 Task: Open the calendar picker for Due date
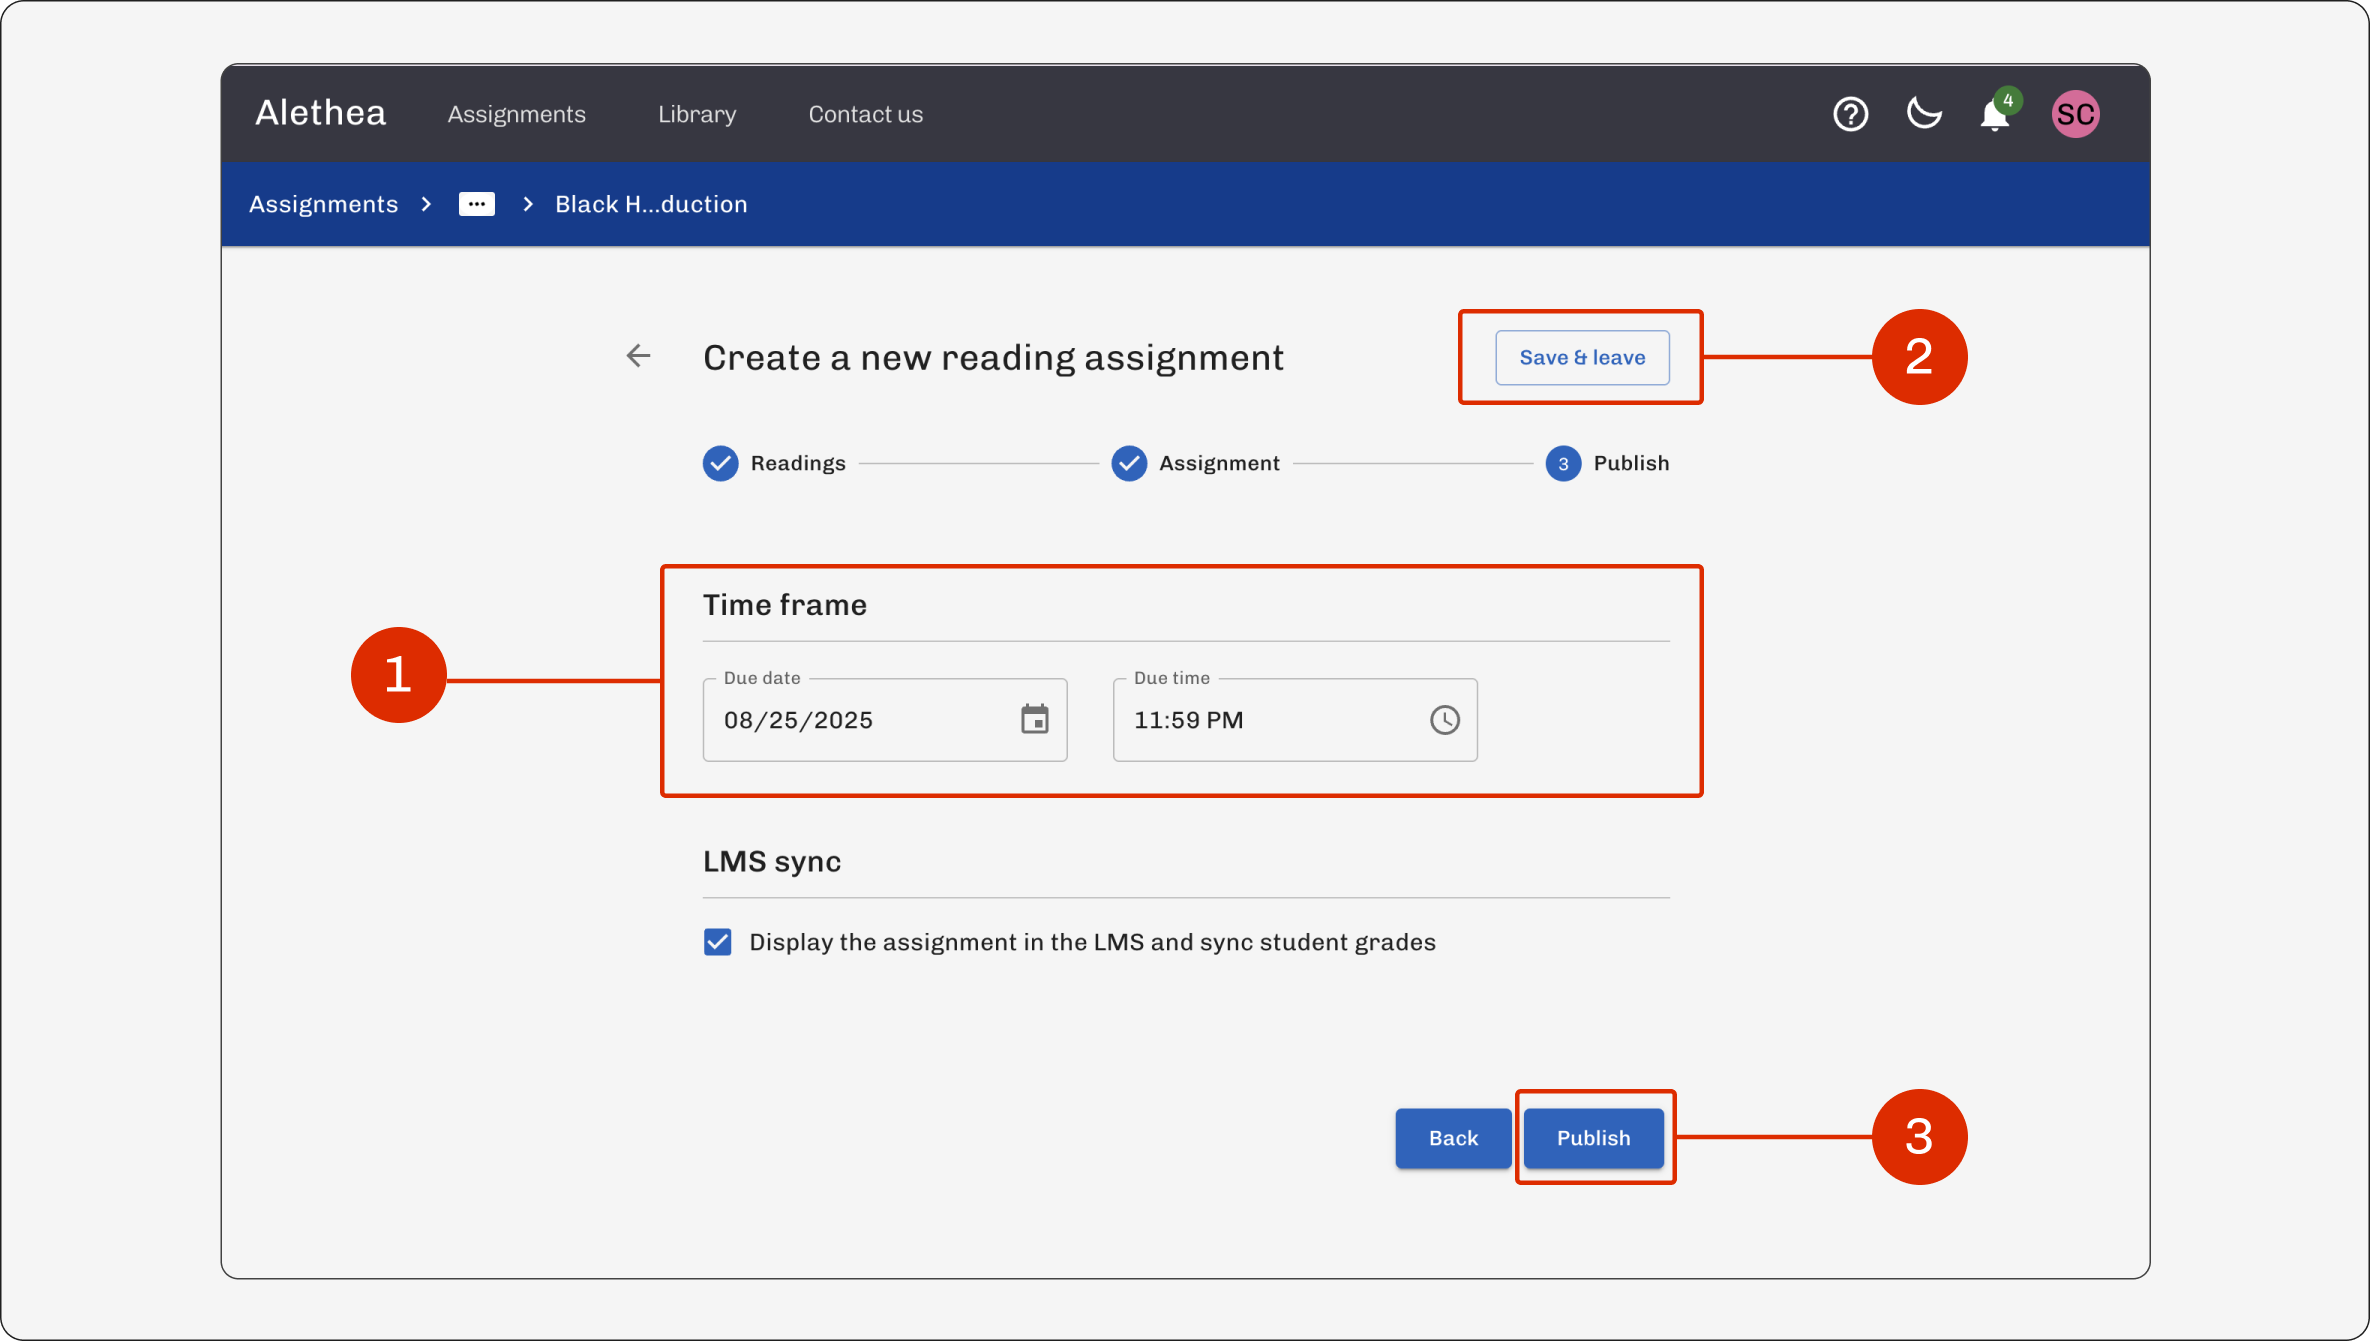1034,719
